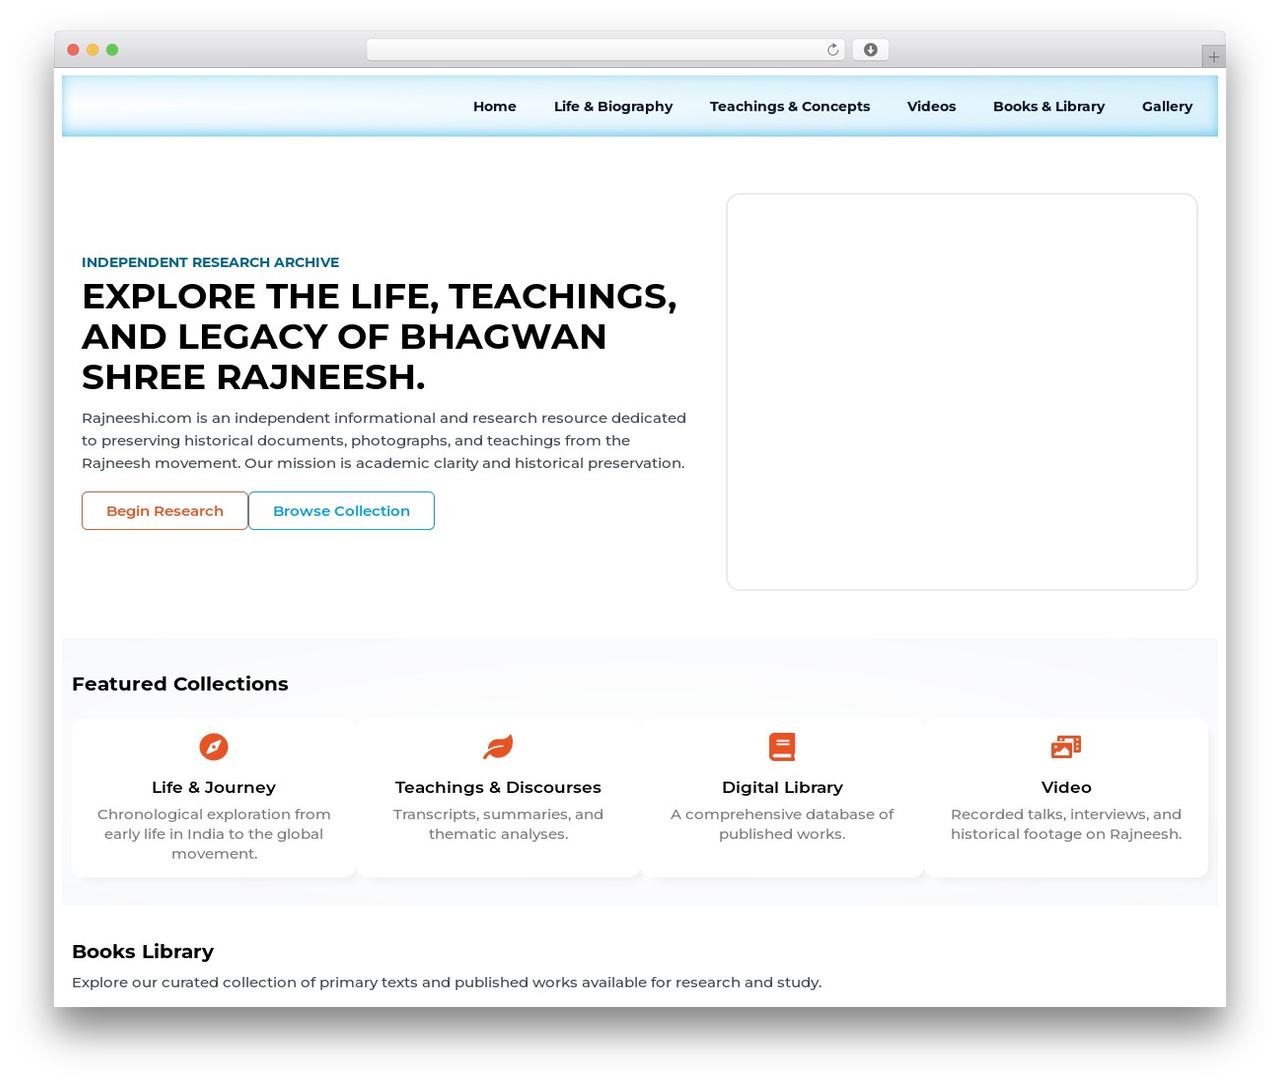
Task: Go to the Home menu item
Action: 495,106
